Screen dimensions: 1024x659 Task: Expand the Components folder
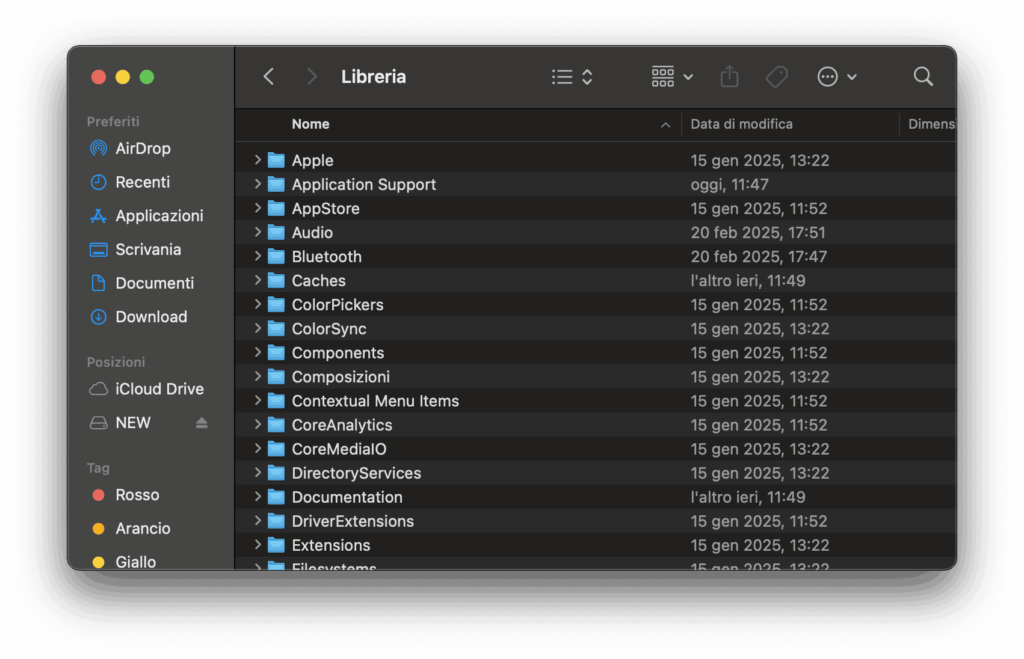pos(257,352)
